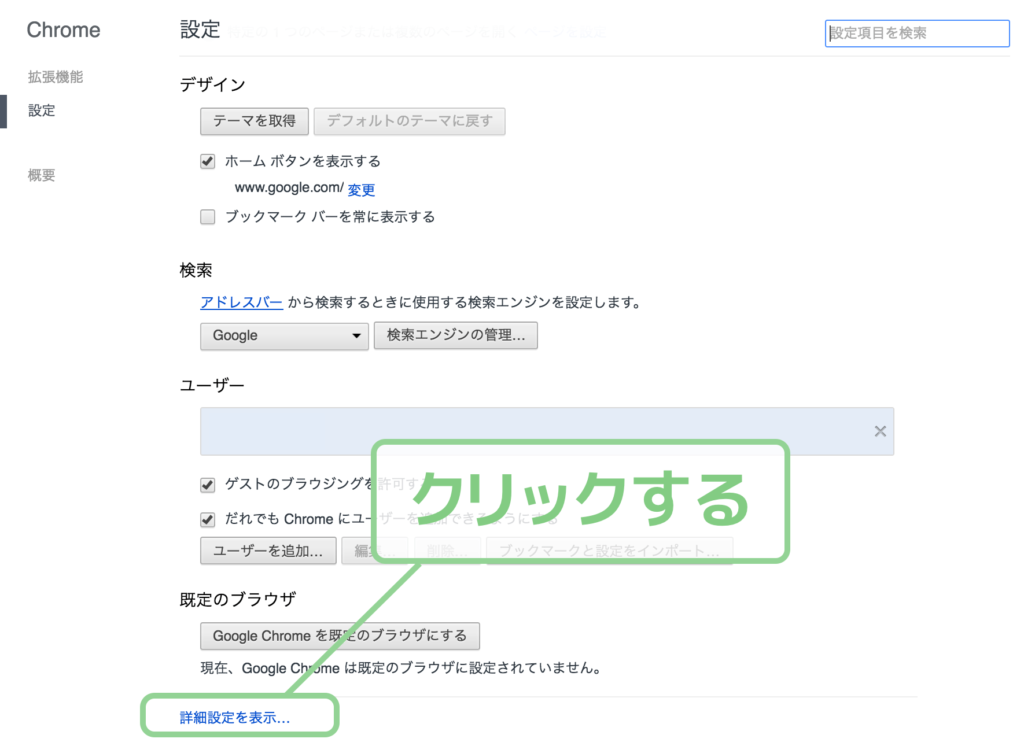Image resolution: width=1024 pixels, height=746 pixels.
Task: Open the 概要 sidebar page
Action: 42,175
